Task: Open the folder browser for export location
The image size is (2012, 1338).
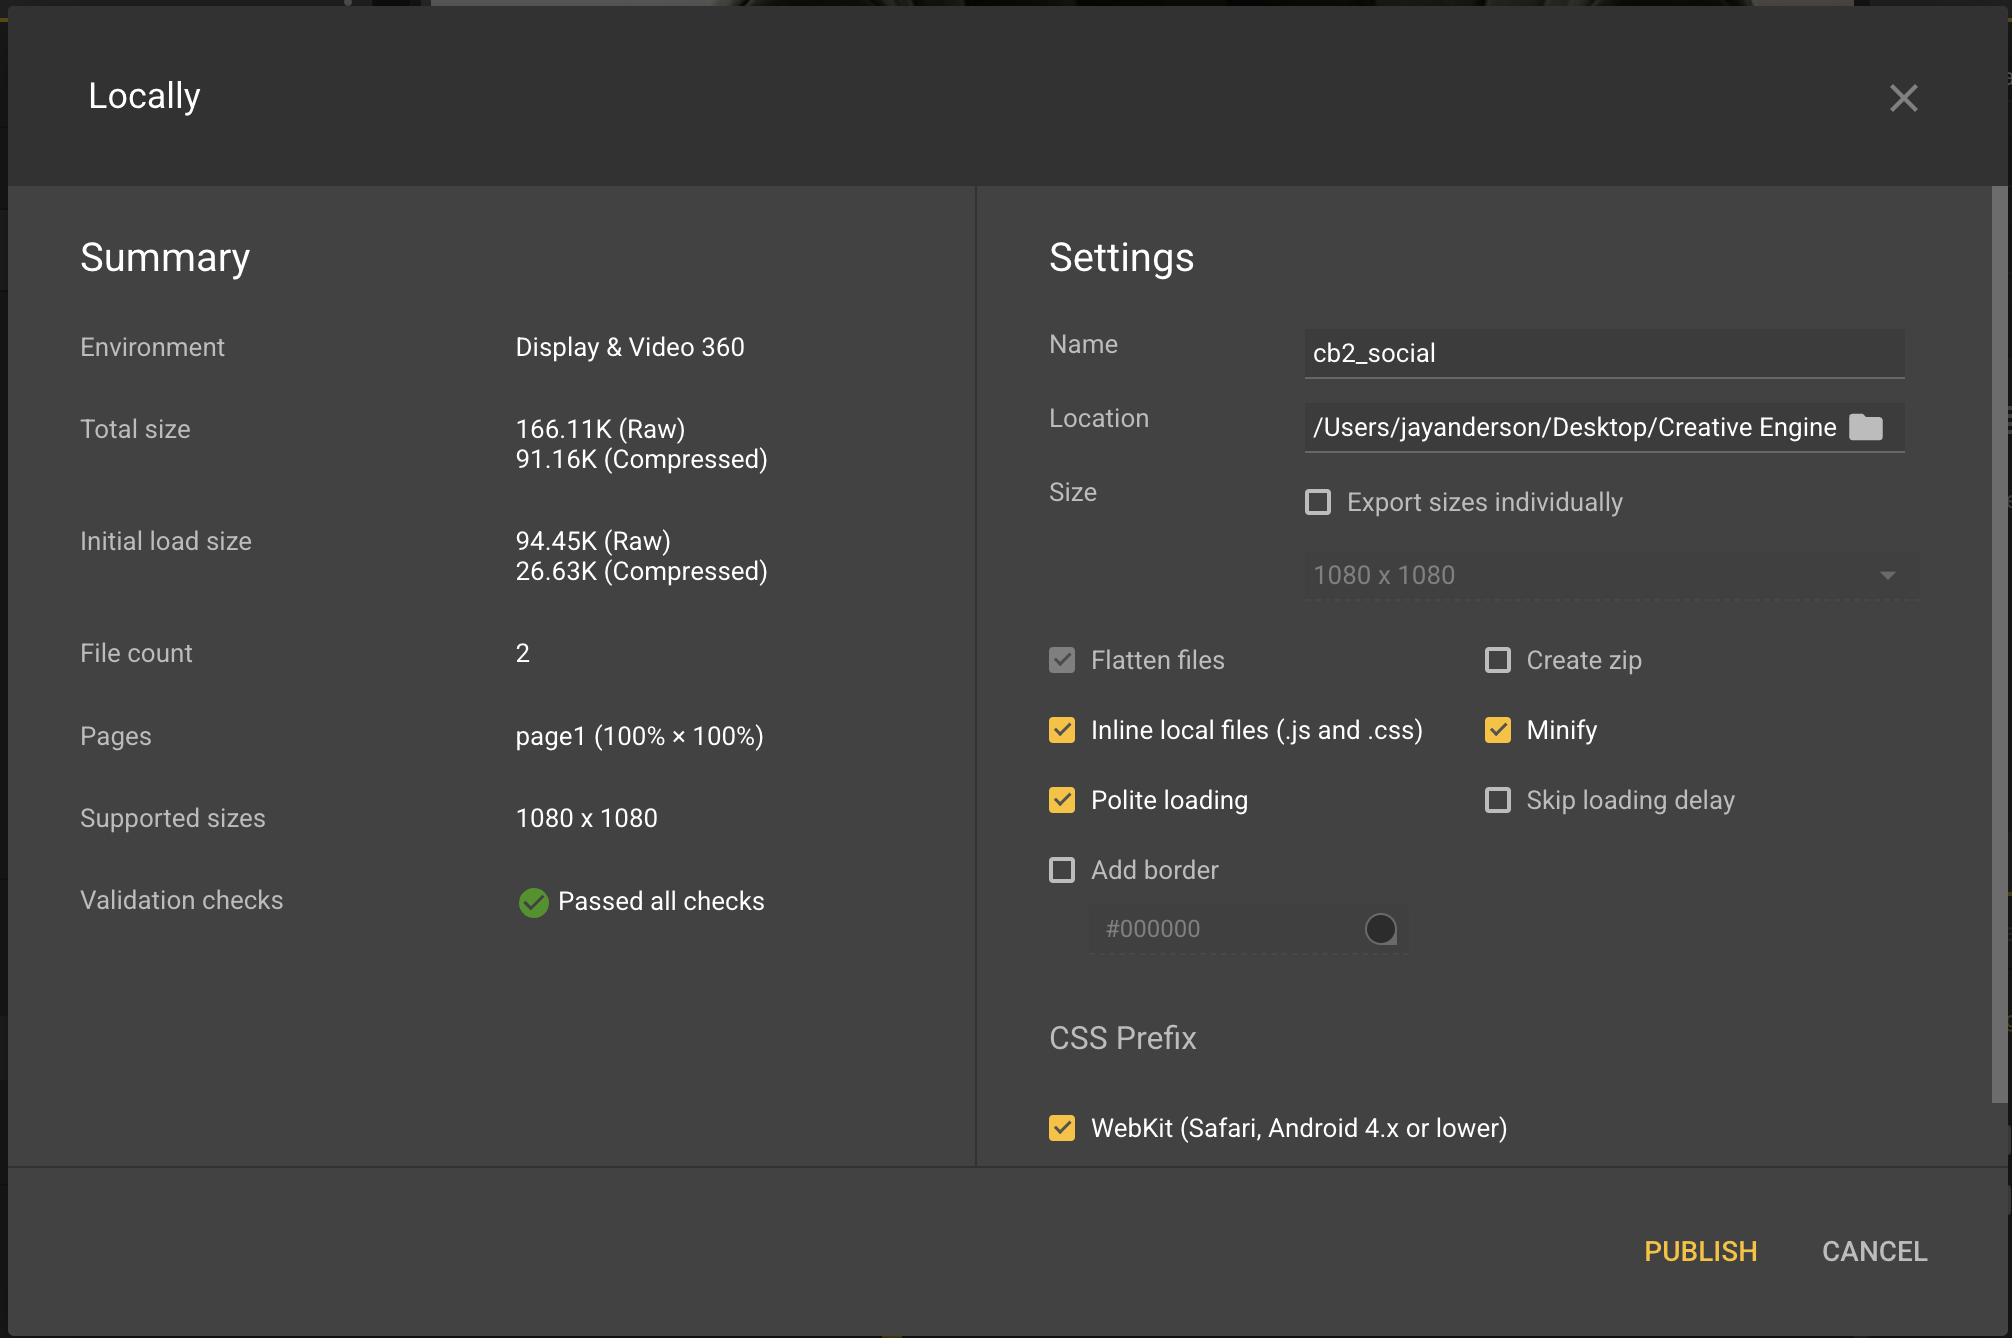Action: (x=1868, y=427)
